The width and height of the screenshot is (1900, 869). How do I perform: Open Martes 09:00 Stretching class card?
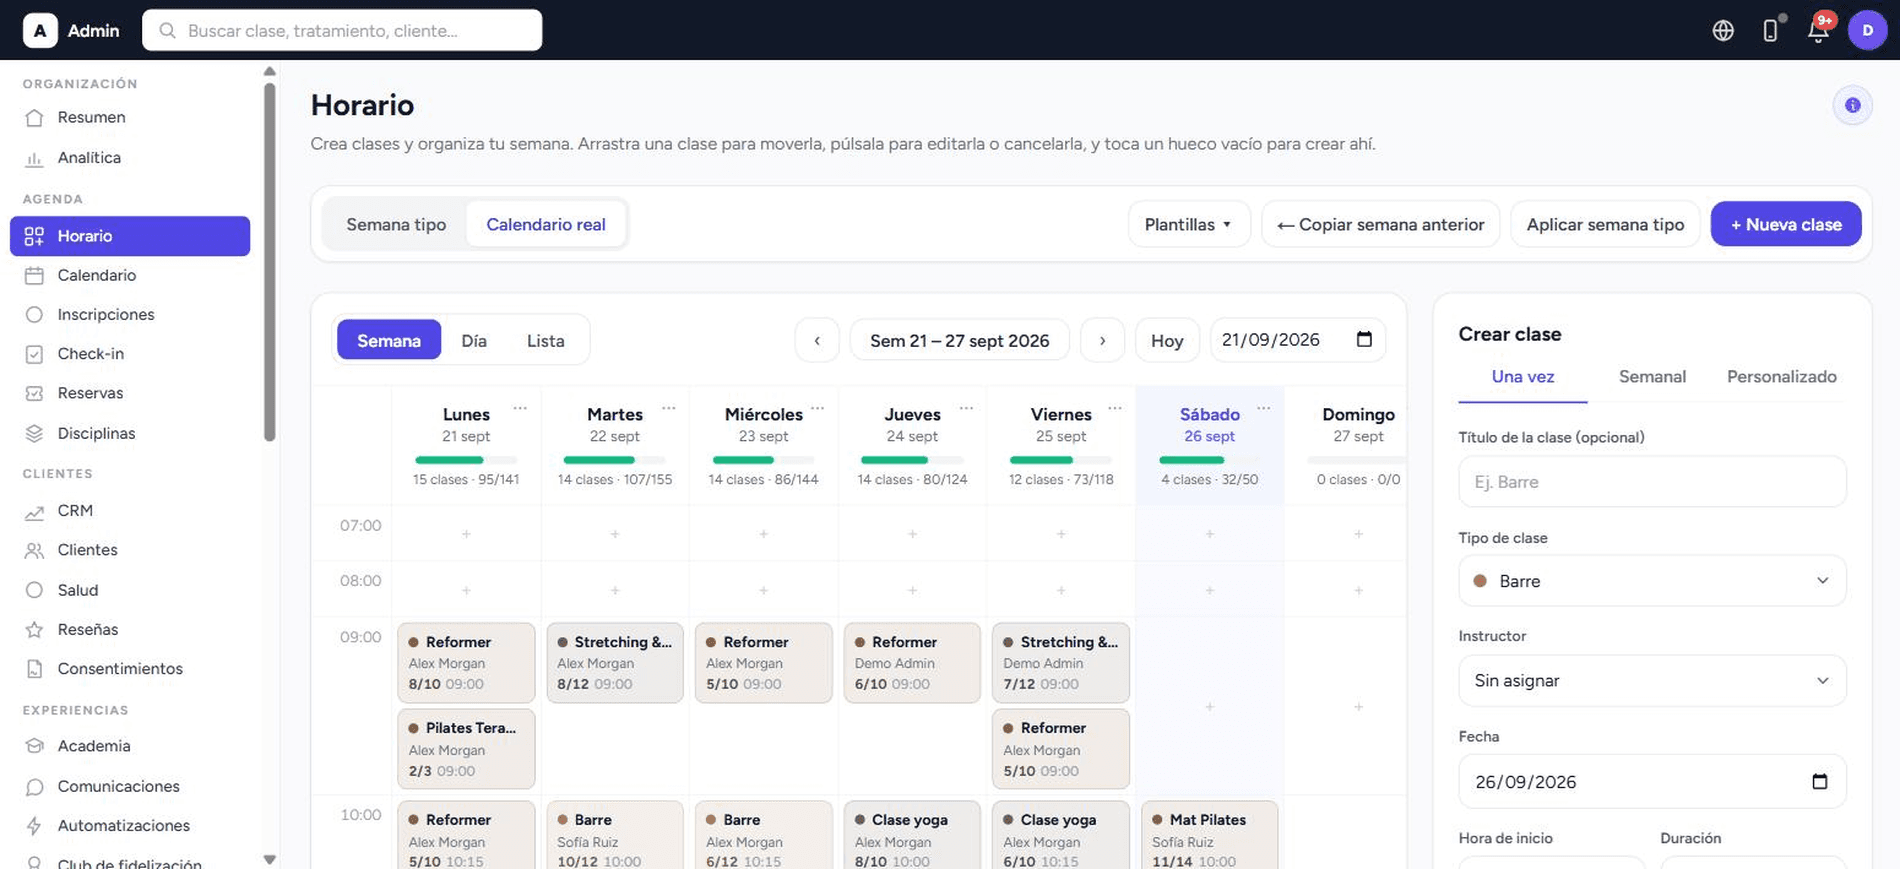(x=615, y=663)
